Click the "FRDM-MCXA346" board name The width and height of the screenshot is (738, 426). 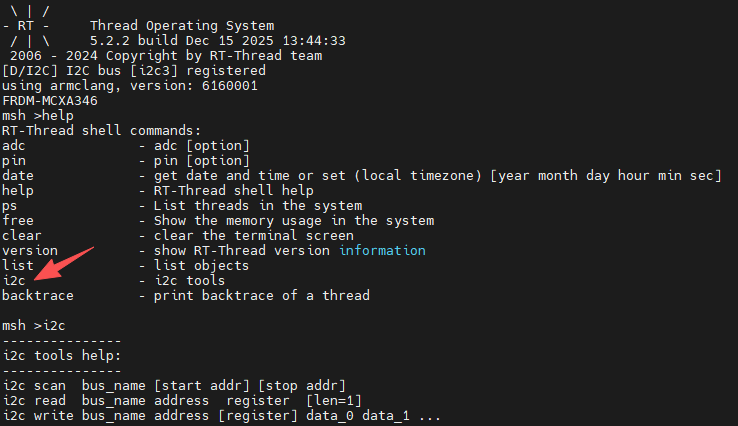(x=50, y=101)
